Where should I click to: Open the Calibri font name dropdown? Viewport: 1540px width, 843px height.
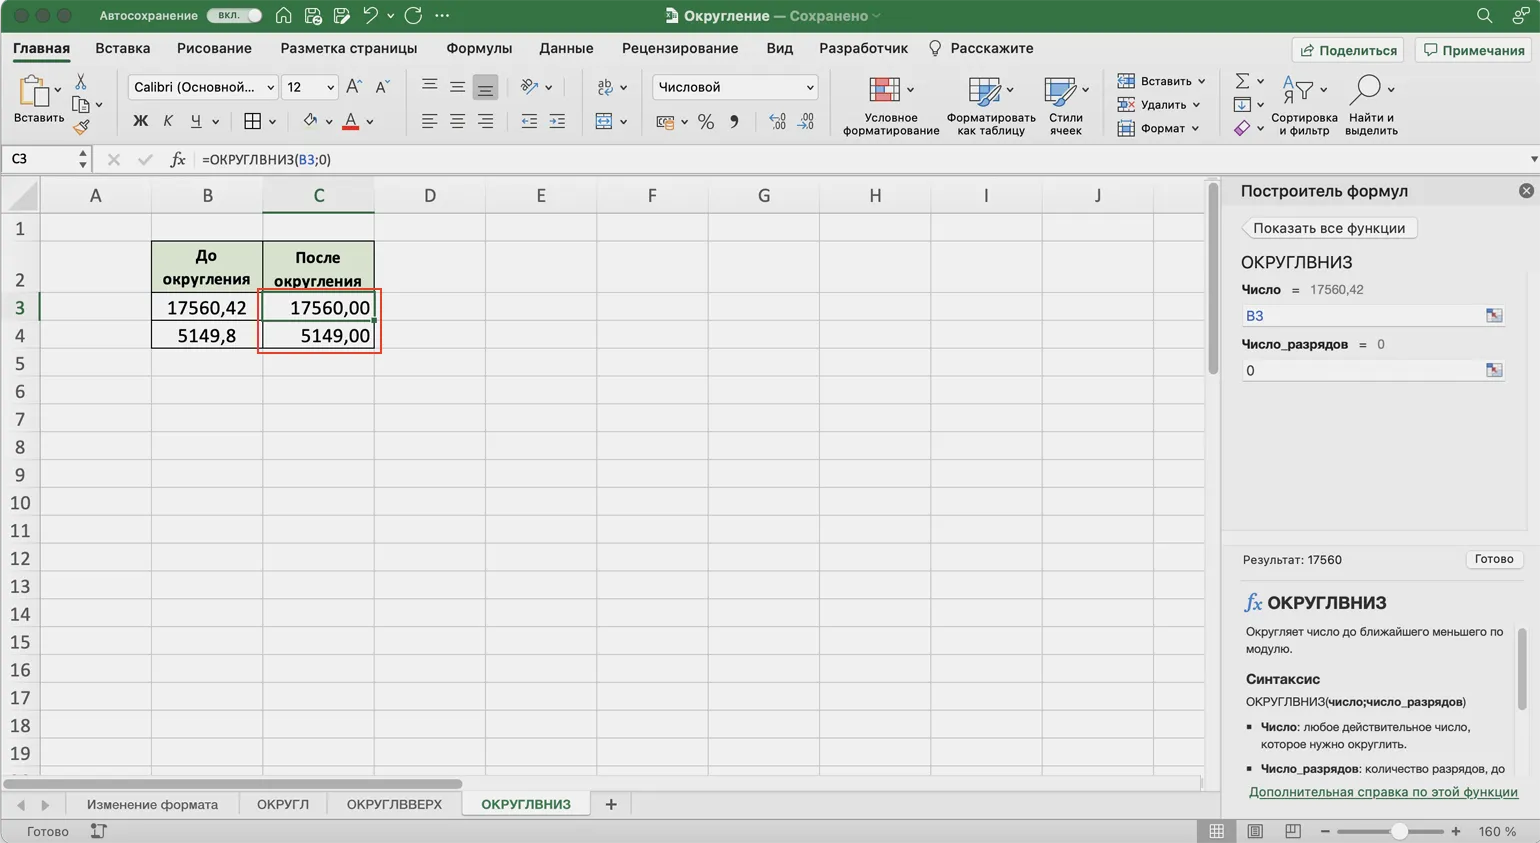point(203,87)
